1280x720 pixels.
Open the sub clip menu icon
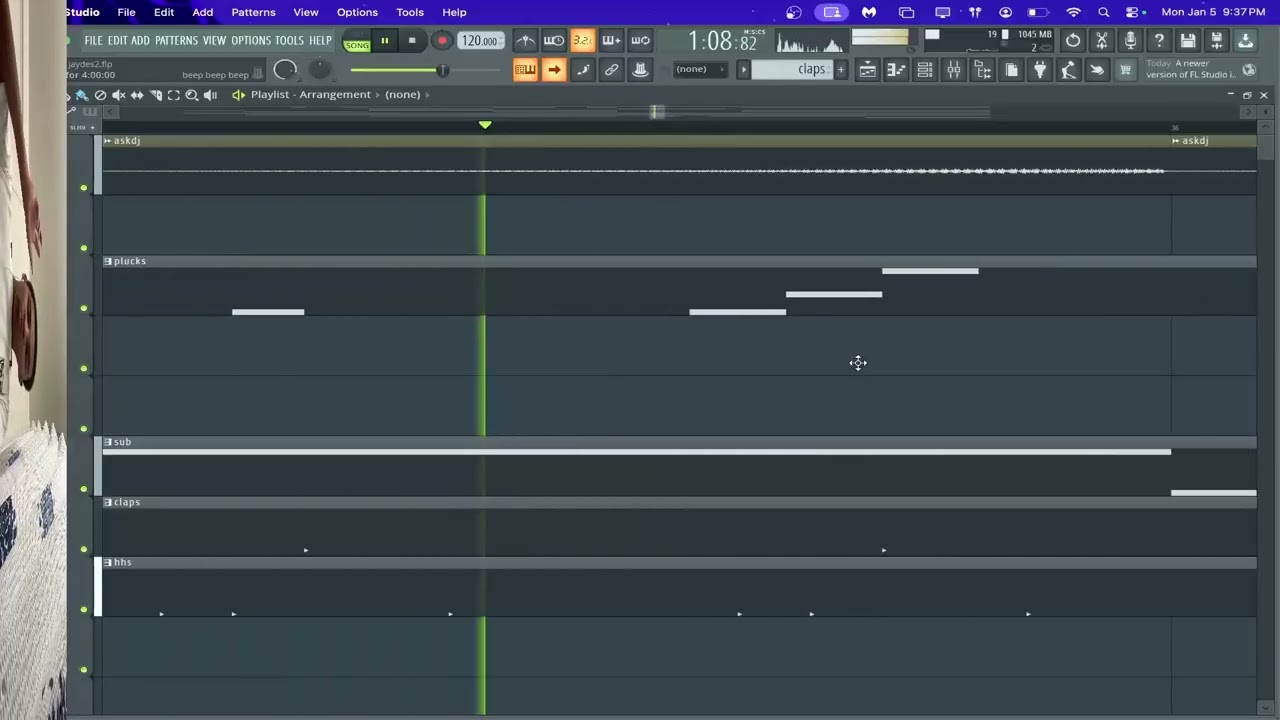tap(108, 442)
